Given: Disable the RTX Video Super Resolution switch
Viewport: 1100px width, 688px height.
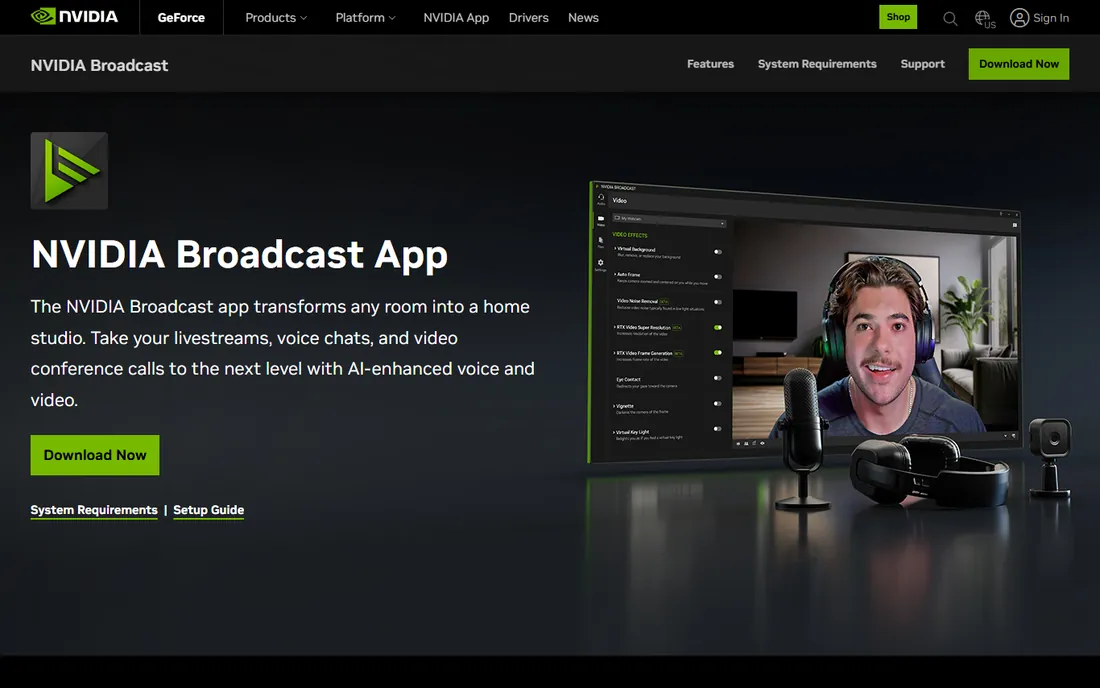Looking at the screenshot, I should coord(718,328).
